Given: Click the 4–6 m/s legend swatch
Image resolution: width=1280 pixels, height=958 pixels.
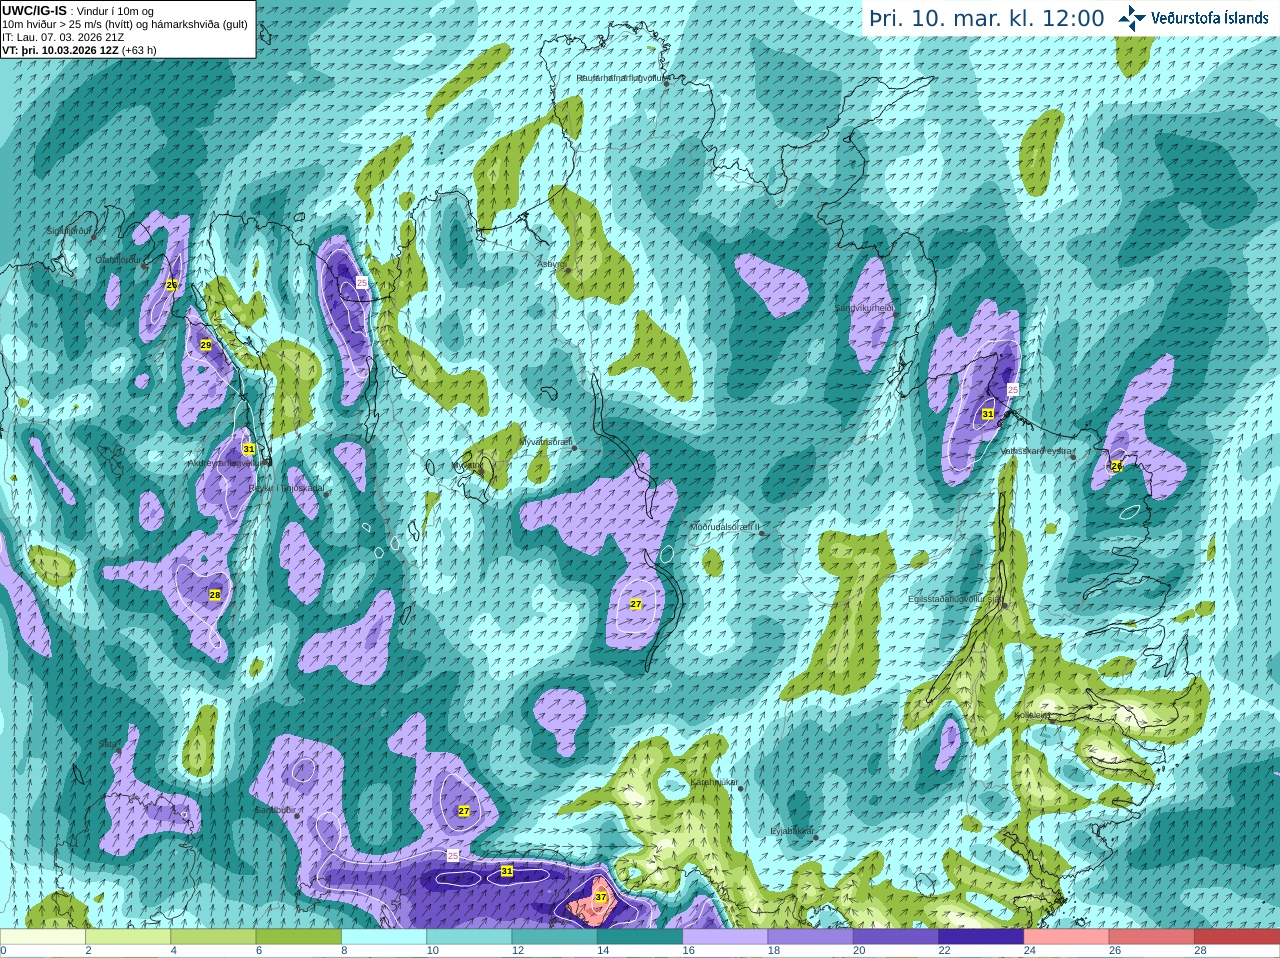Looking at the screenshot, I should 213,937.
